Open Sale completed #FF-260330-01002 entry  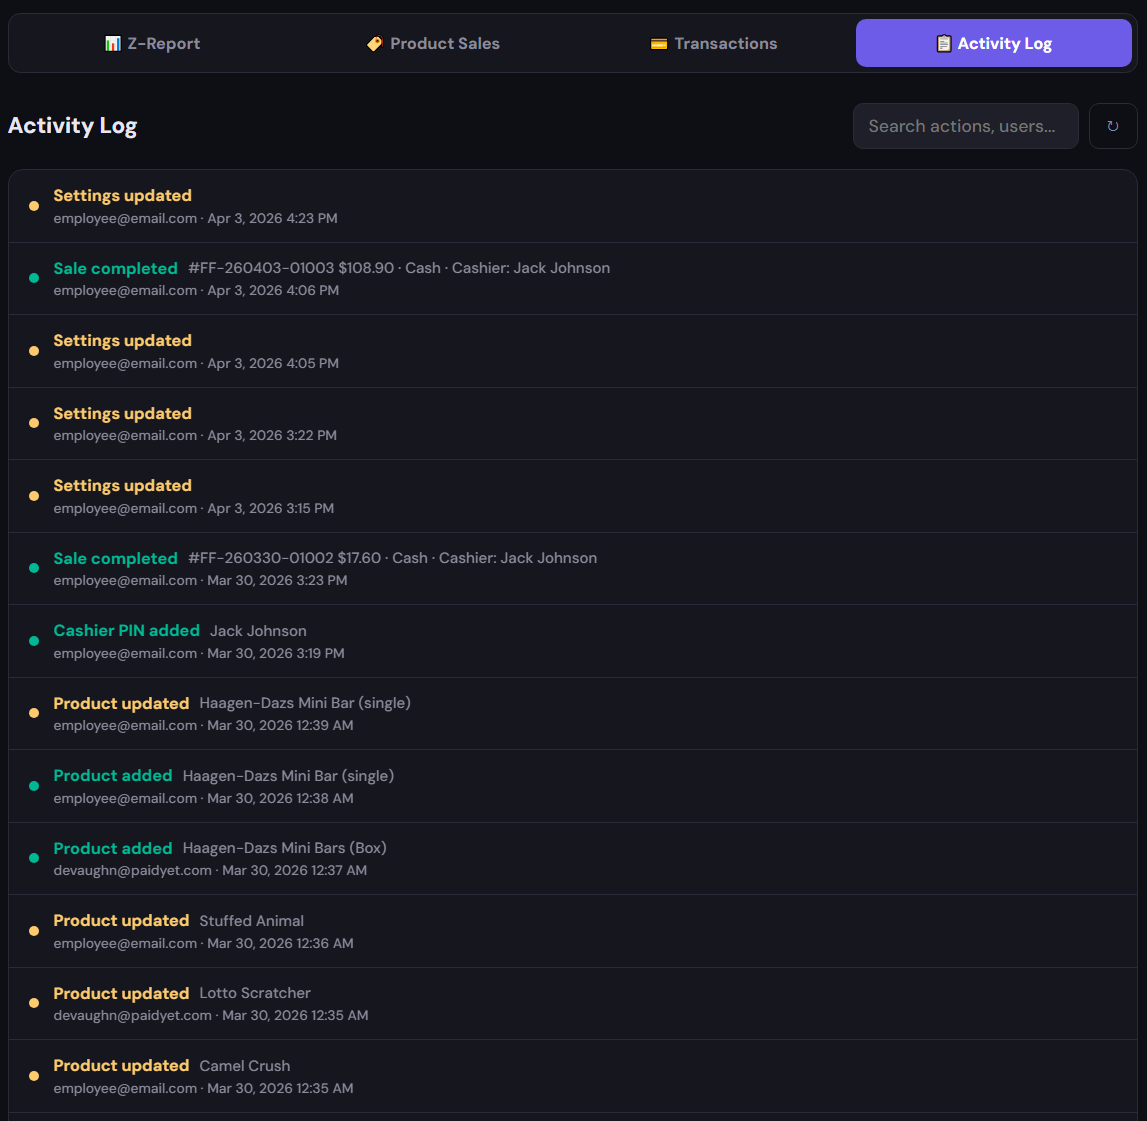573,569
